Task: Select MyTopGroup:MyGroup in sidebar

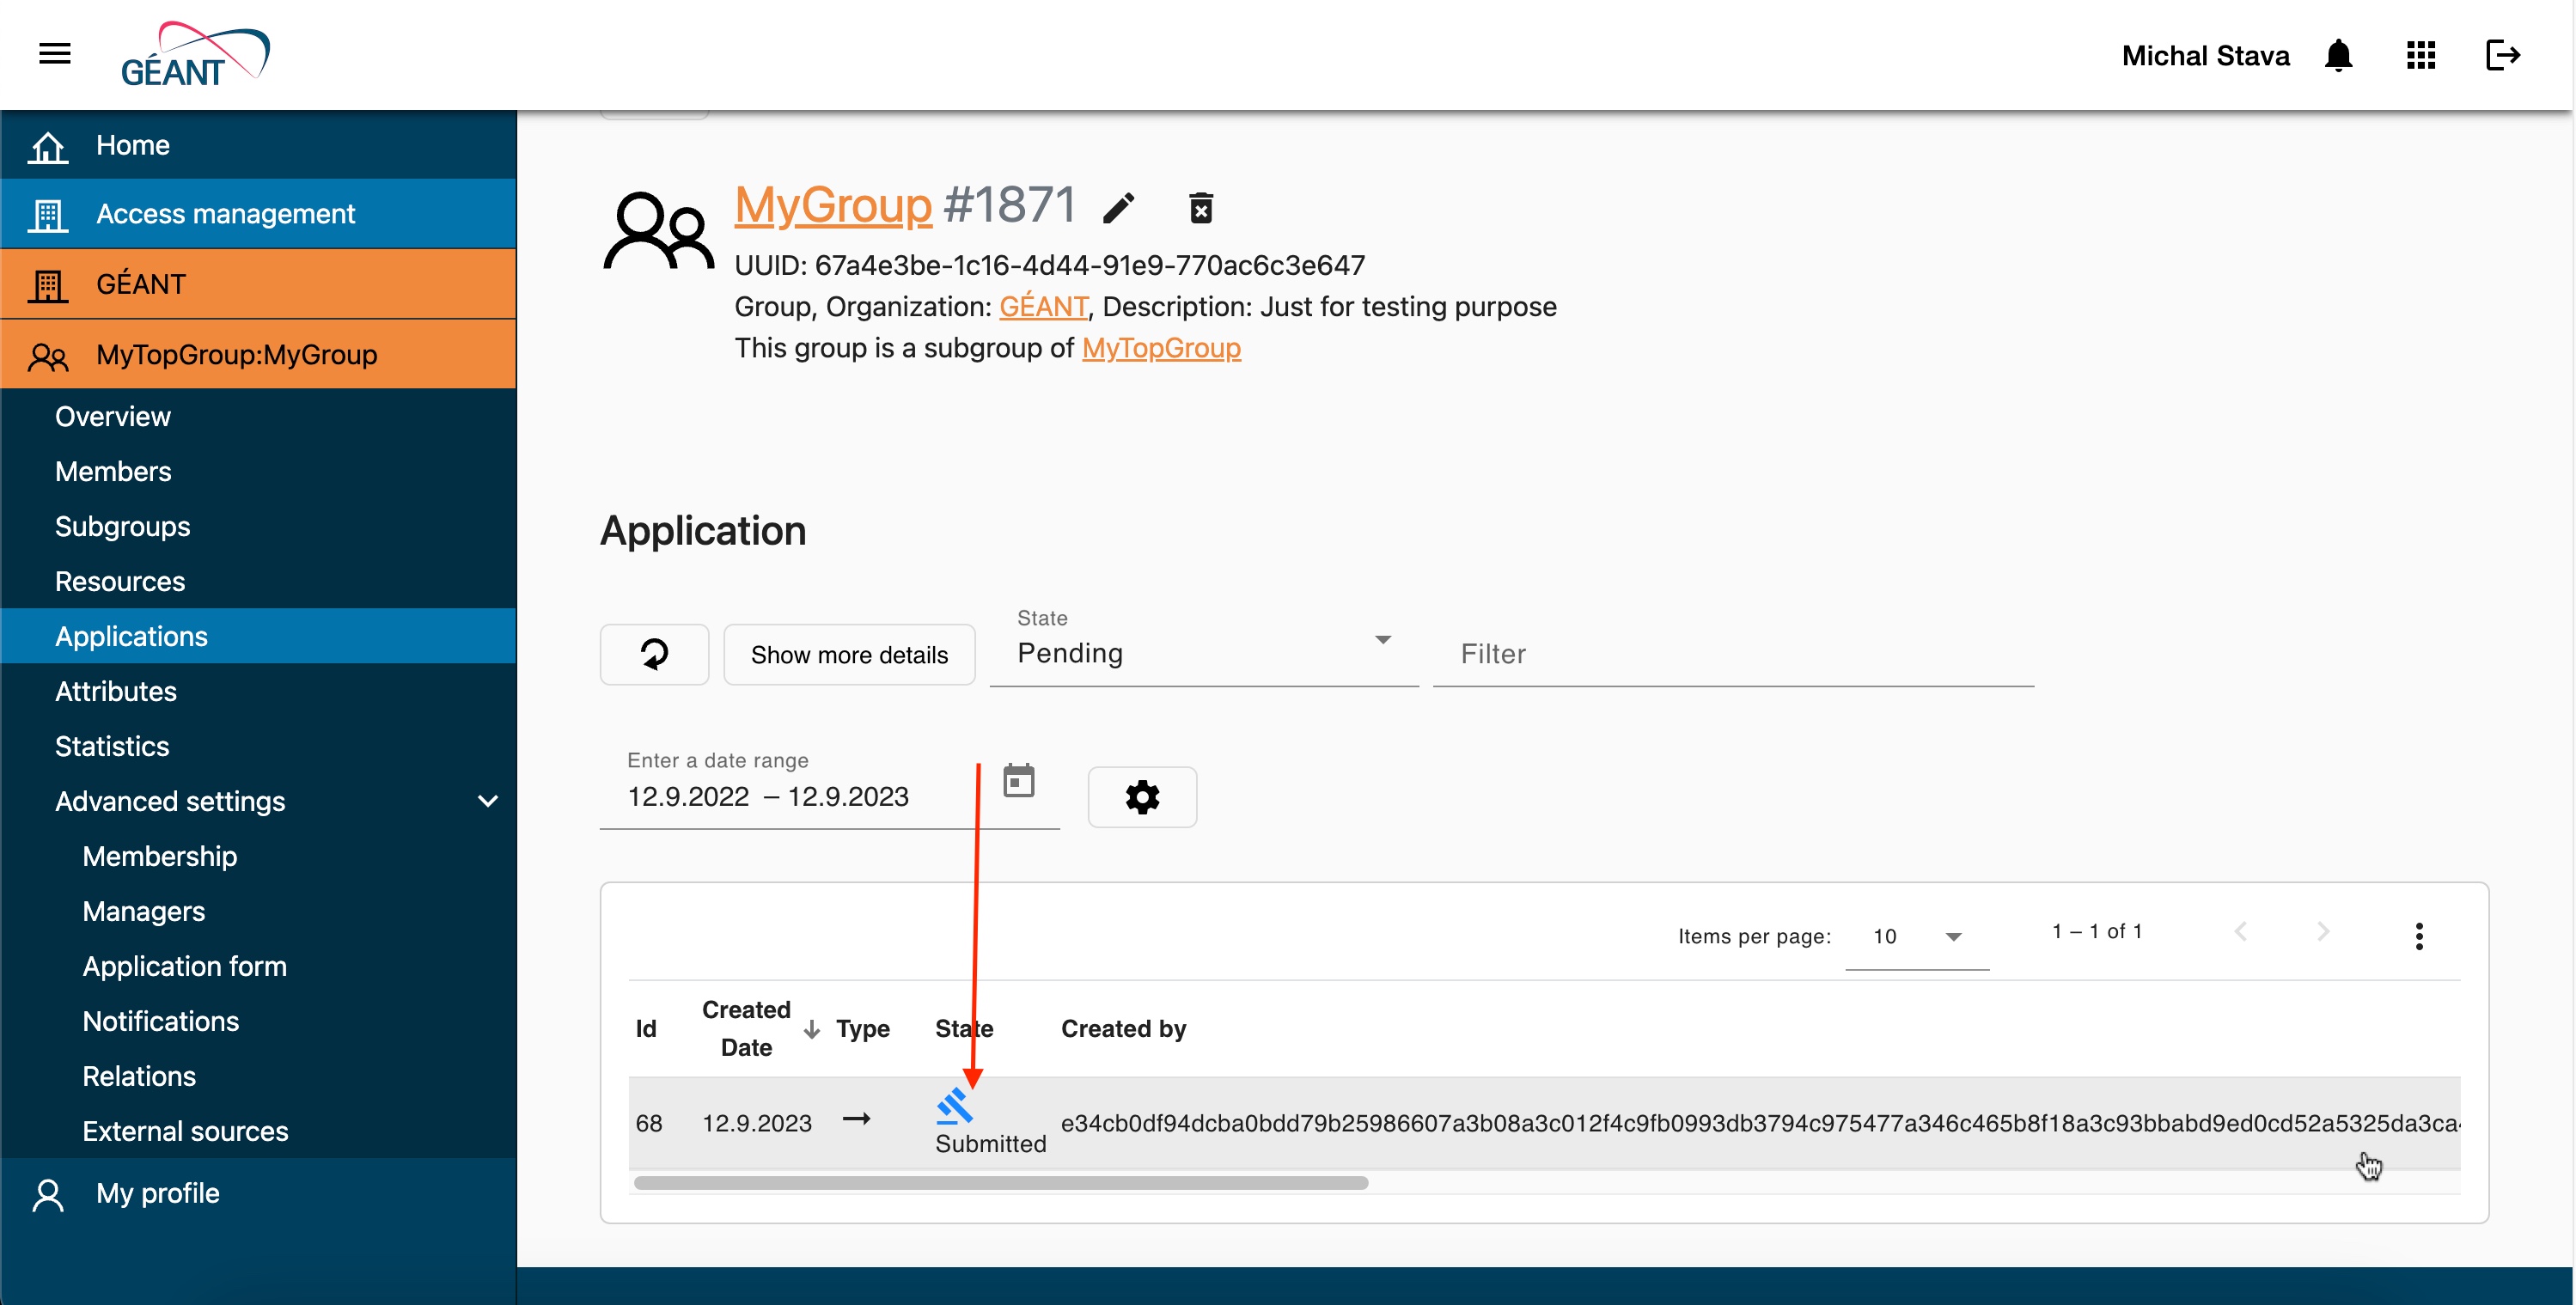Action: pyautogui.click(x=258, y=355)
